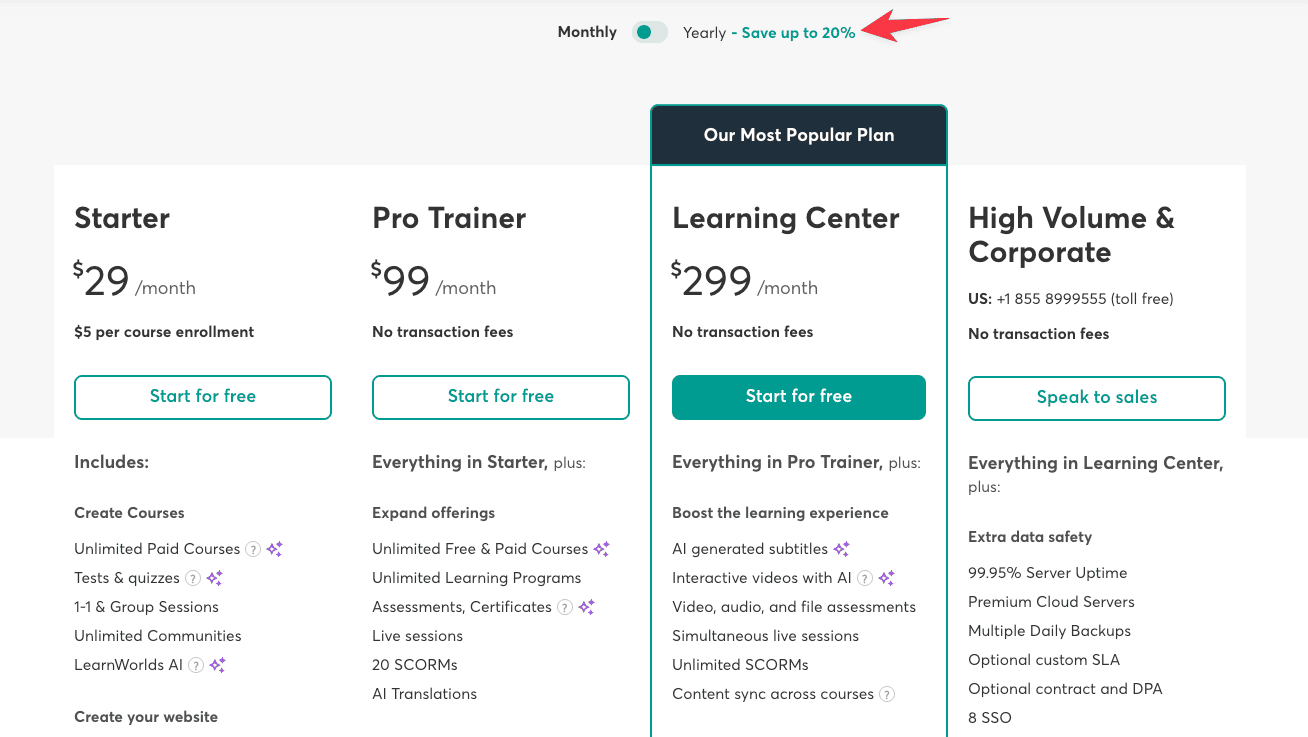Click the Our Most Popular Plan banner
1308x737 pixels.
click(x=798, y=134)
